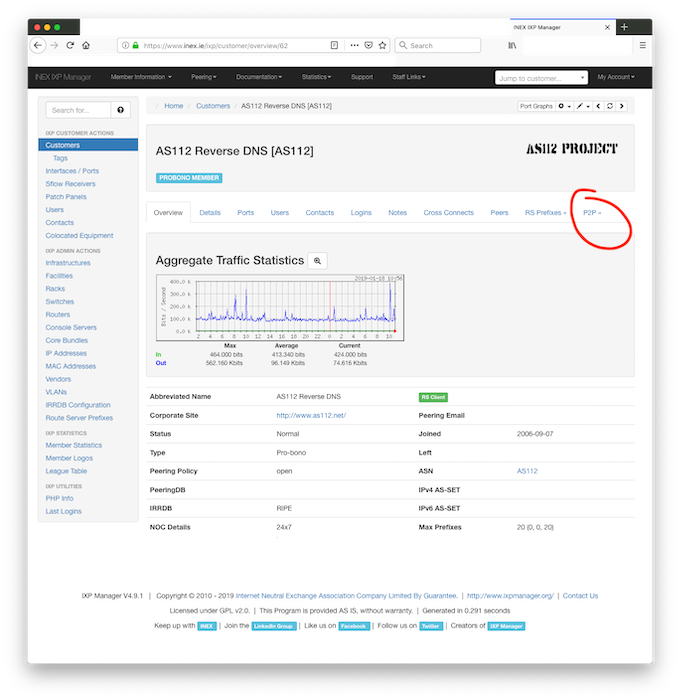The height and width of the screenshot is (700, 680).
Task: Open the RS Prefixes tab
Action: click(545, 212)
